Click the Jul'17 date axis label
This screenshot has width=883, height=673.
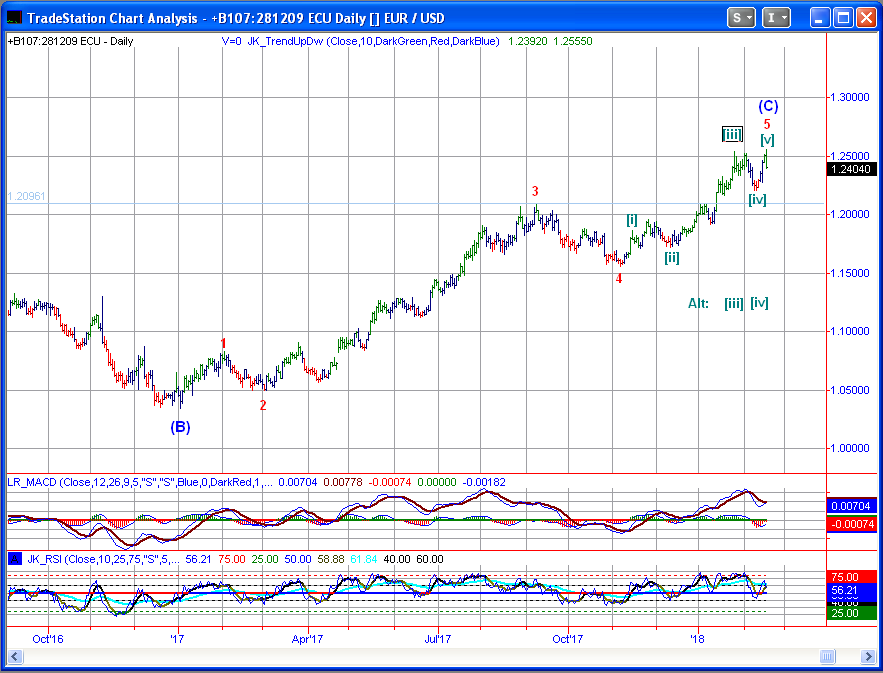(x=438, y=639)
